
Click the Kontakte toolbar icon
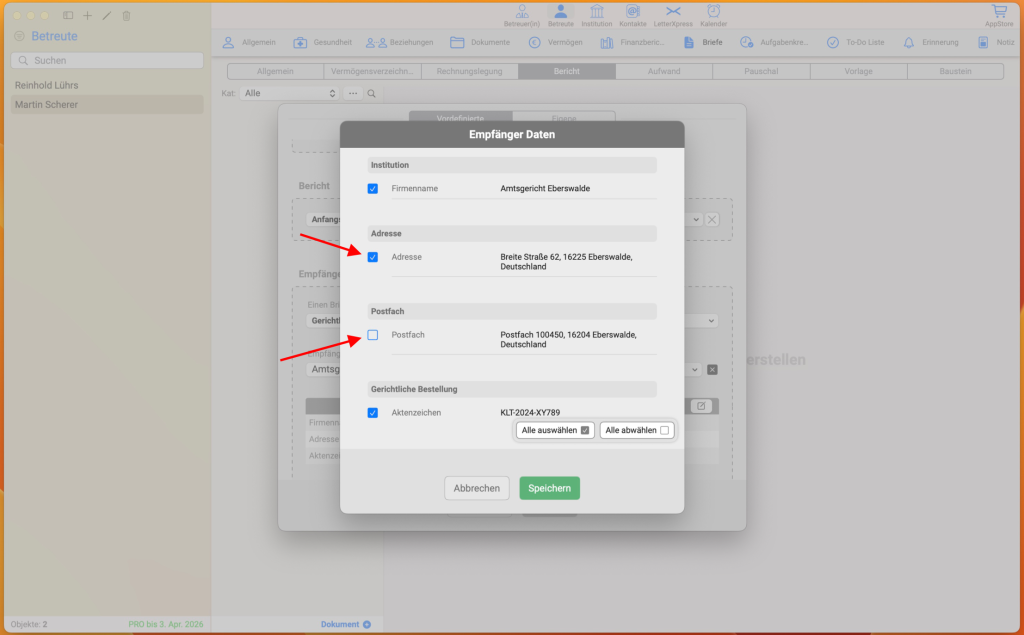[632, 12]
